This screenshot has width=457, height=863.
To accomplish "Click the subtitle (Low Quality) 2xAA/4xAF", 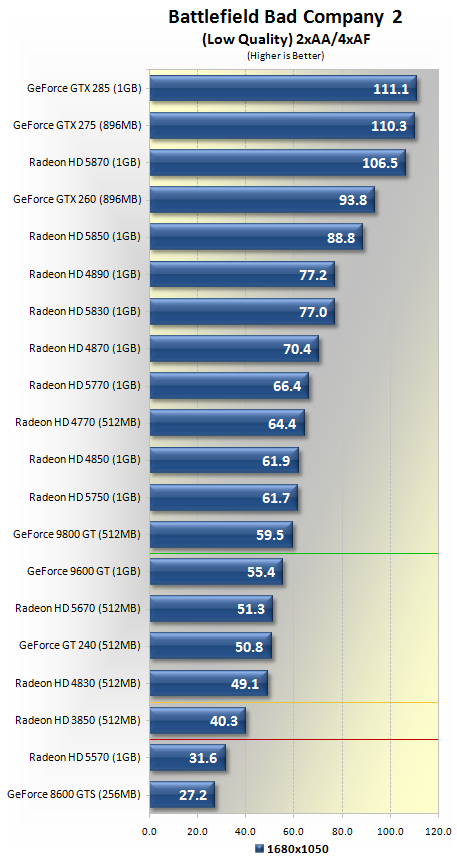I will click(x=285, y=40).
